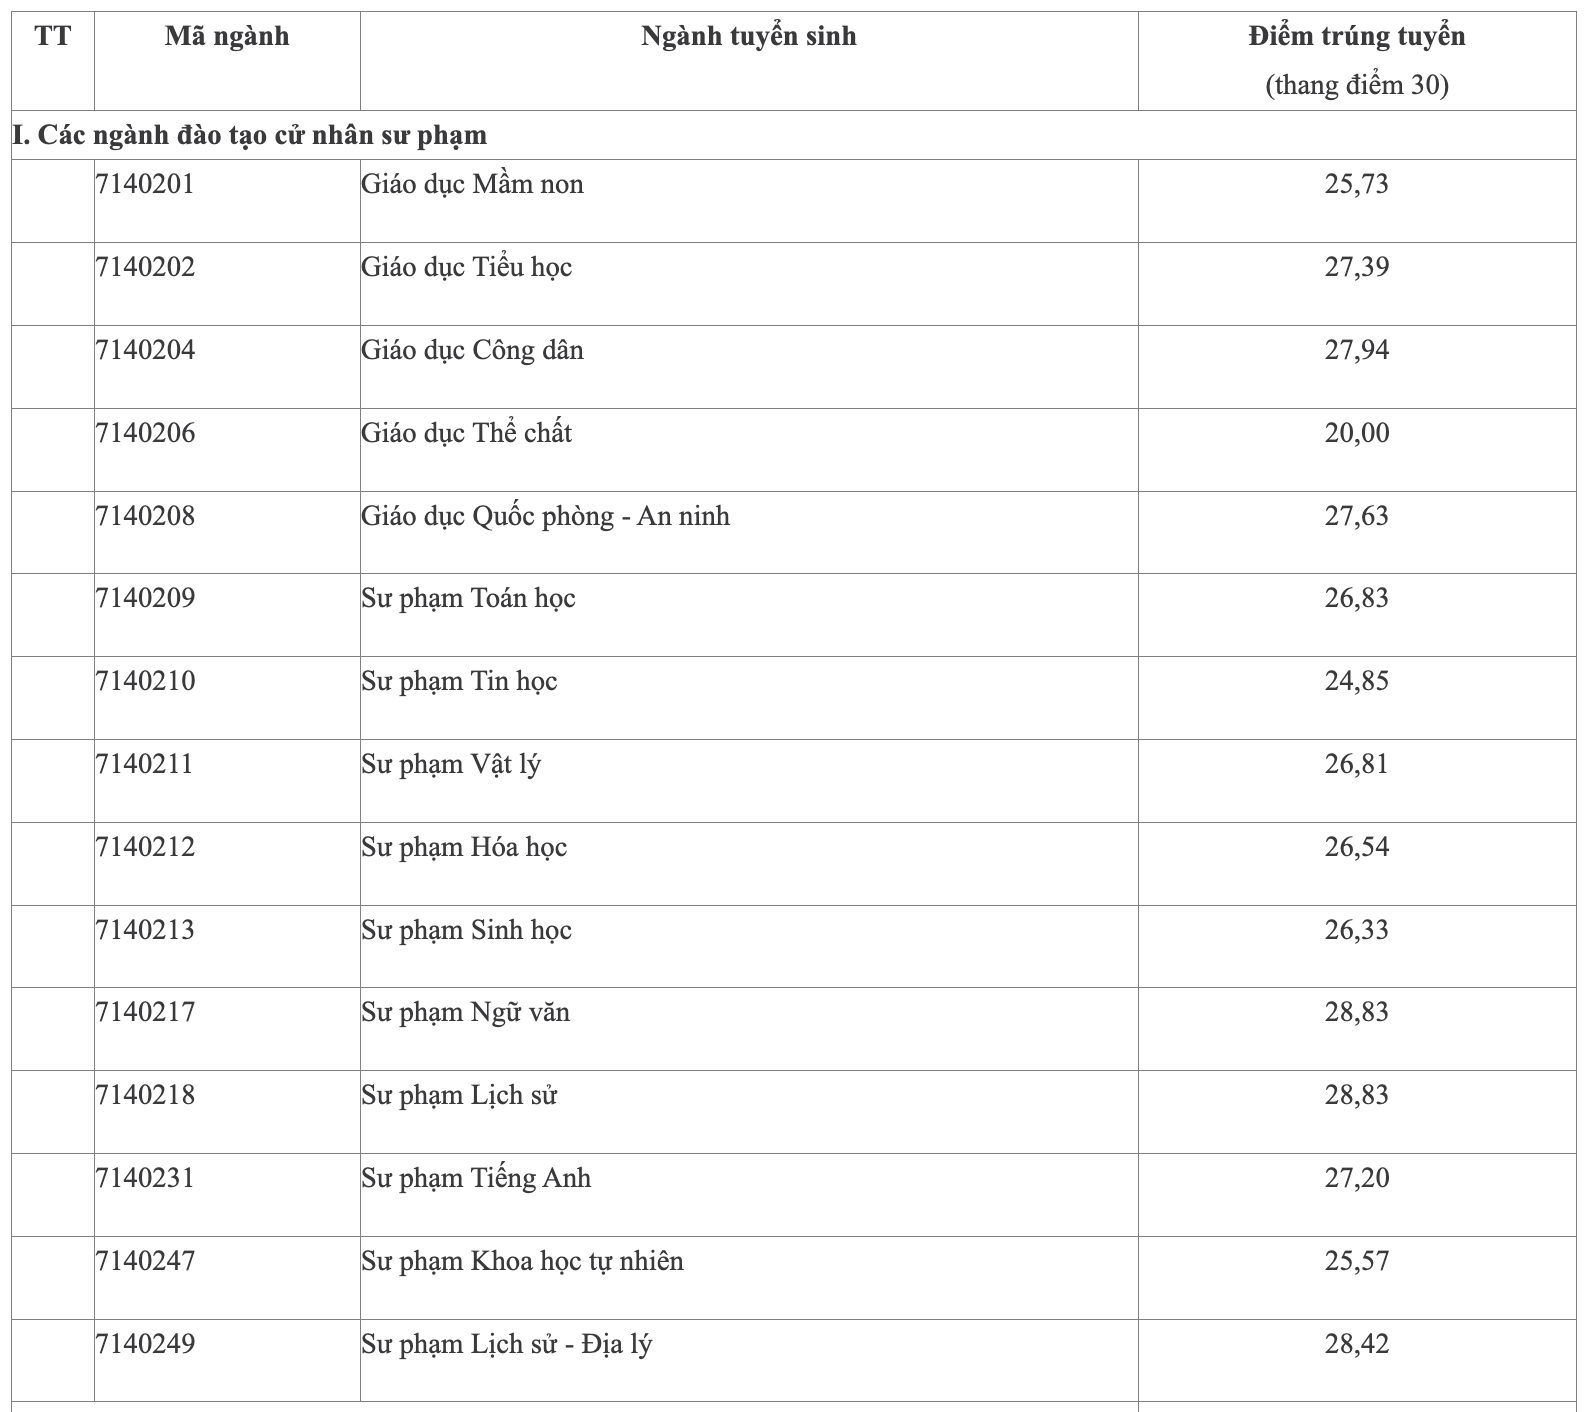Select score 24,85 for Sư phạm Tin học
The image size is (1590, 1412).
[x=1356, y=682]
